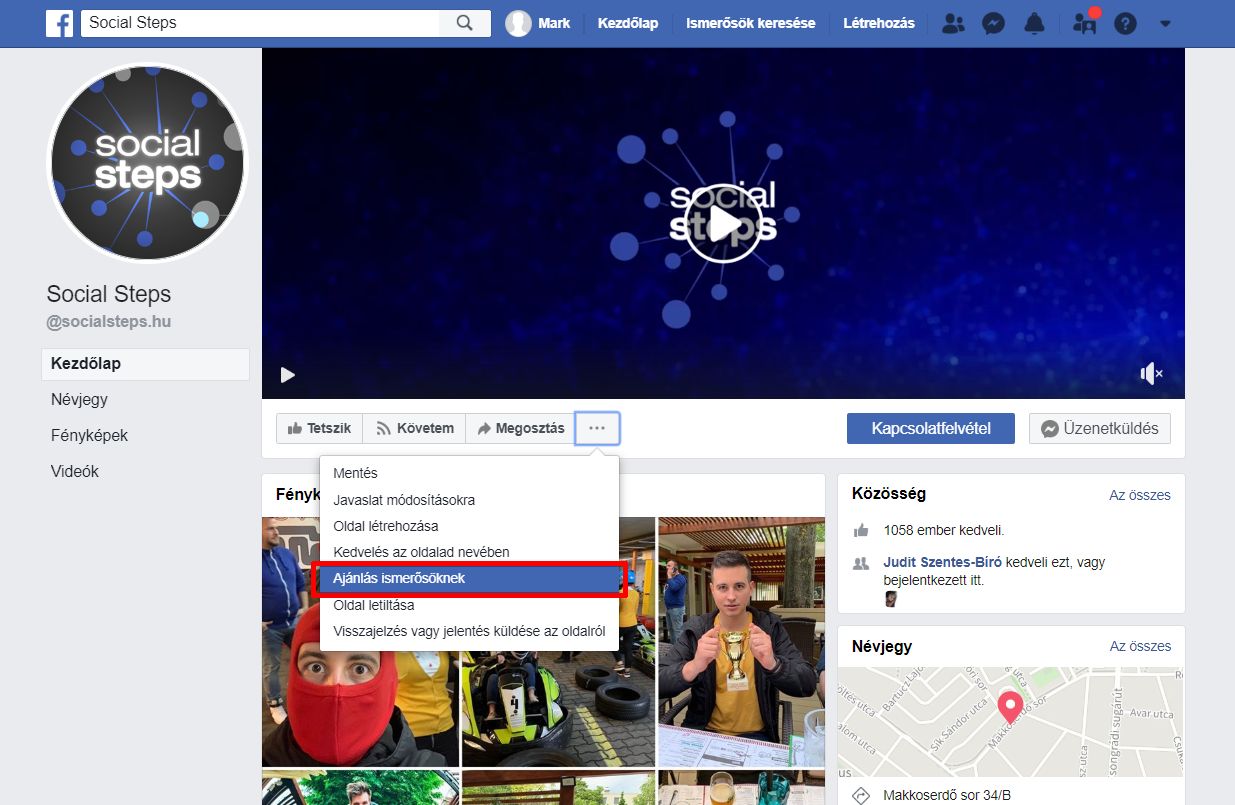Click the Kapcsolatfelvétel button
Screen dimensions: 1235x805
tap(930, 428)
